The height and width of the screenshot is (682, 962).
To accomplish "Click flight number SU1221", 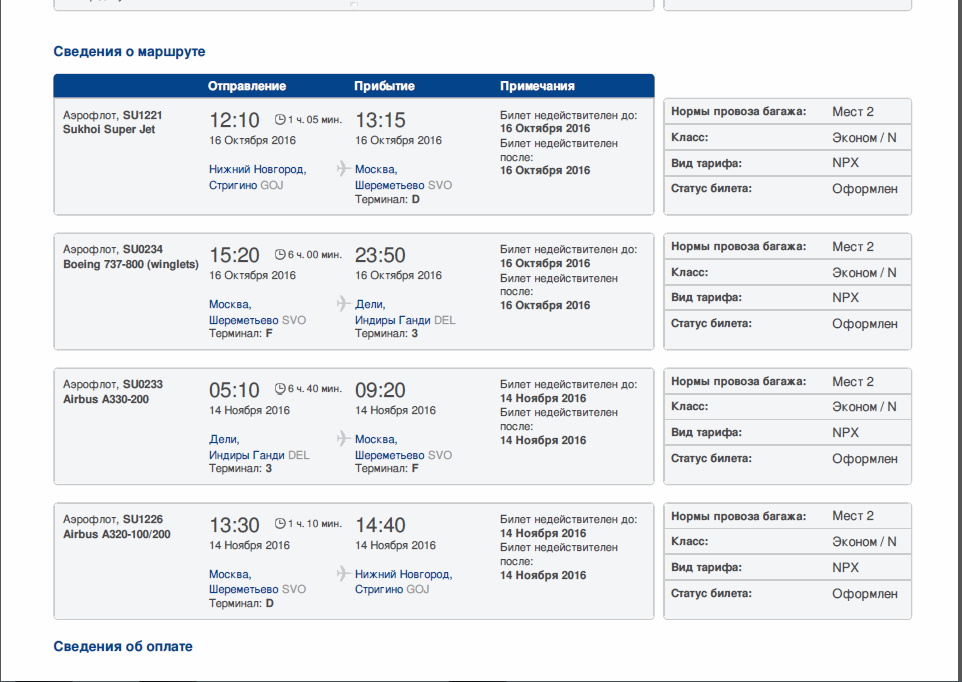I will pos(142,115).
